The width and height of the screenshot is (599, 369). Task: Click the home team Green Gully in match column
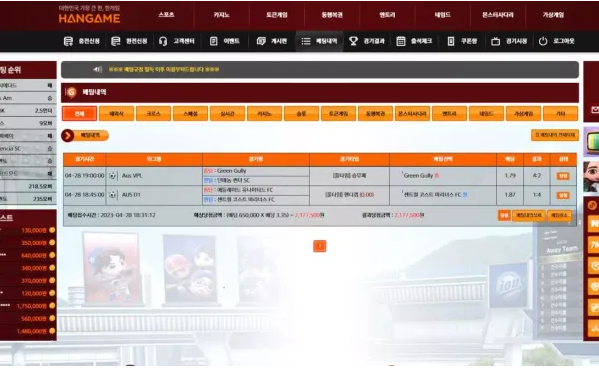(232, 171)
